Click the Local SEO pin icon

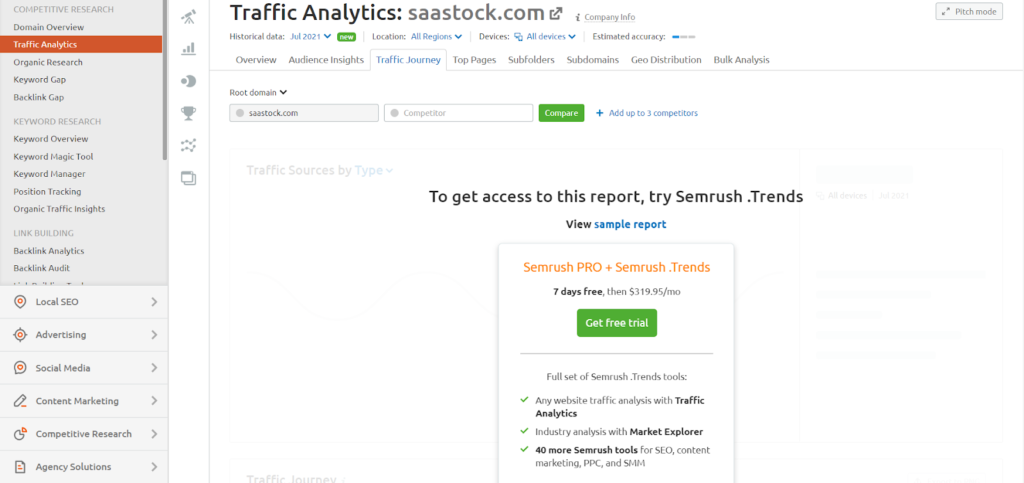20,302
